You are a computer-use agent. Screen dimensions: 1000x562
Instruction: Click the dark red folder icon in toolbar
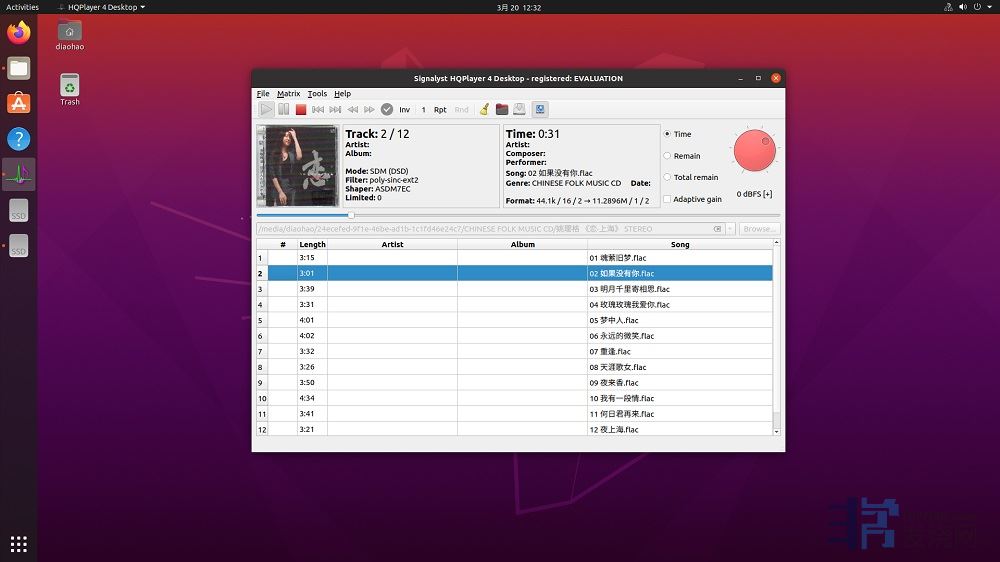[502, 110]
